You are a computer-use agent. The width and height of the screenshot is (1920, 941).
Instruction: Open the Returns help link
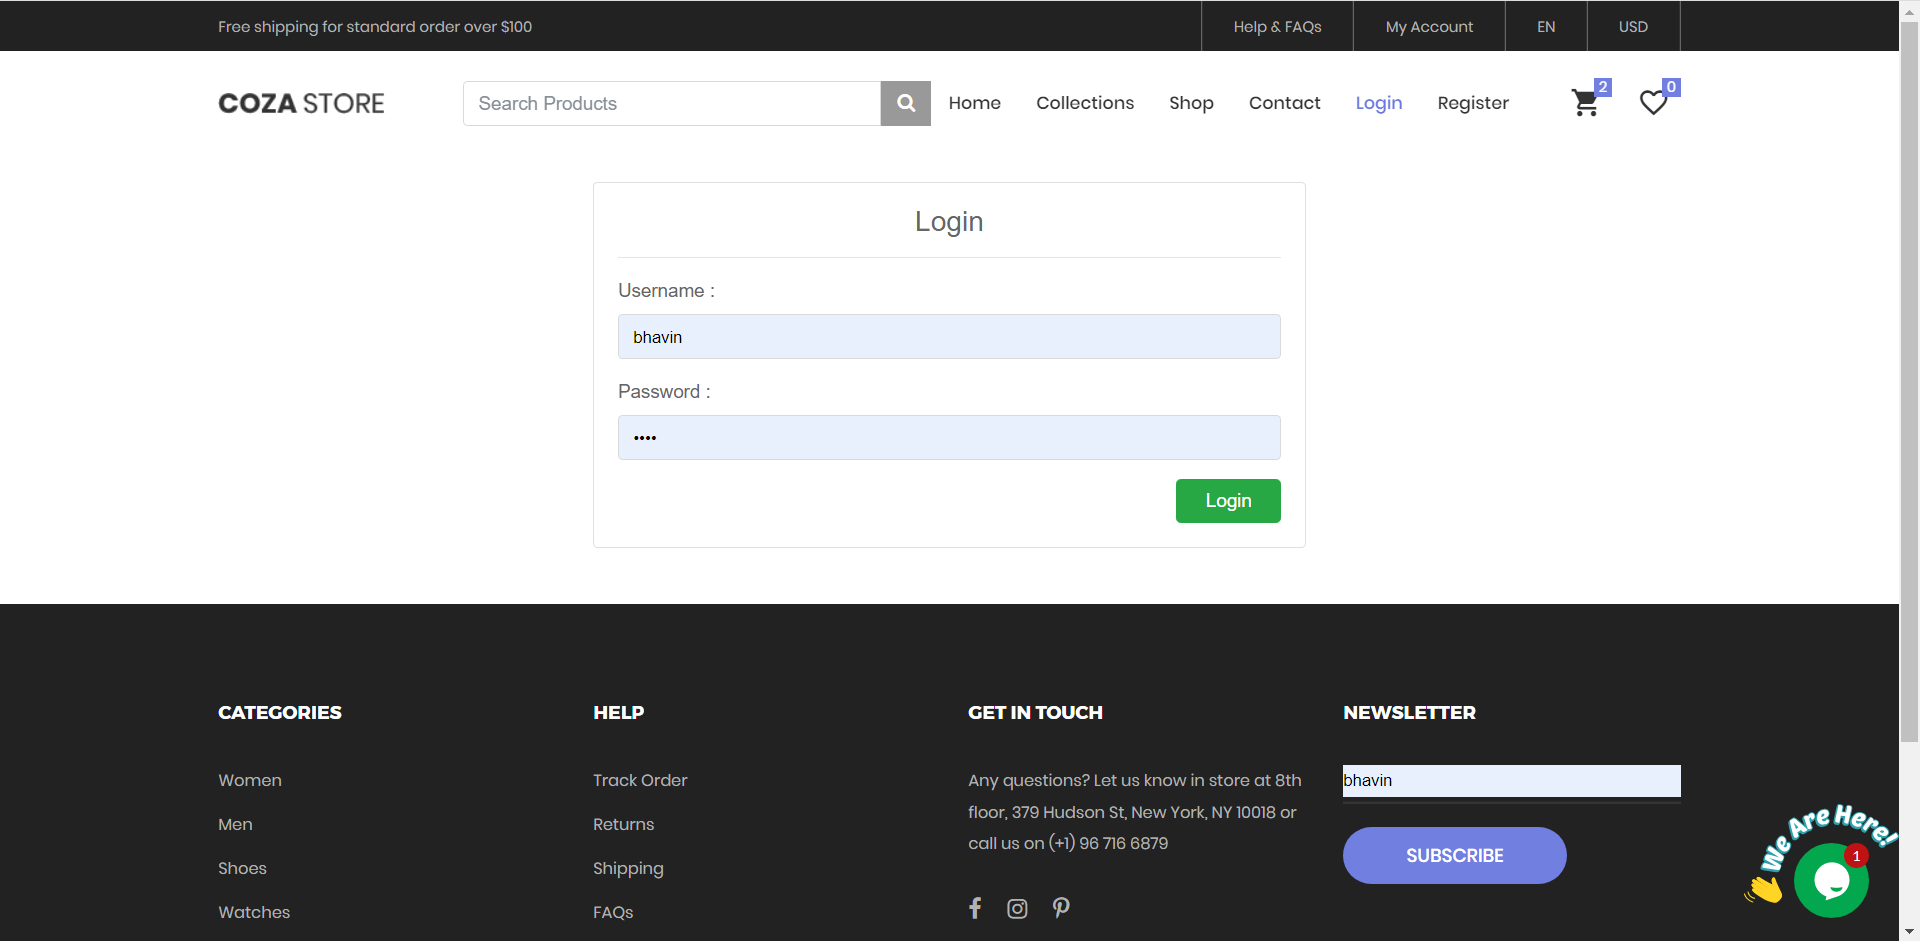tap(623, 824)
